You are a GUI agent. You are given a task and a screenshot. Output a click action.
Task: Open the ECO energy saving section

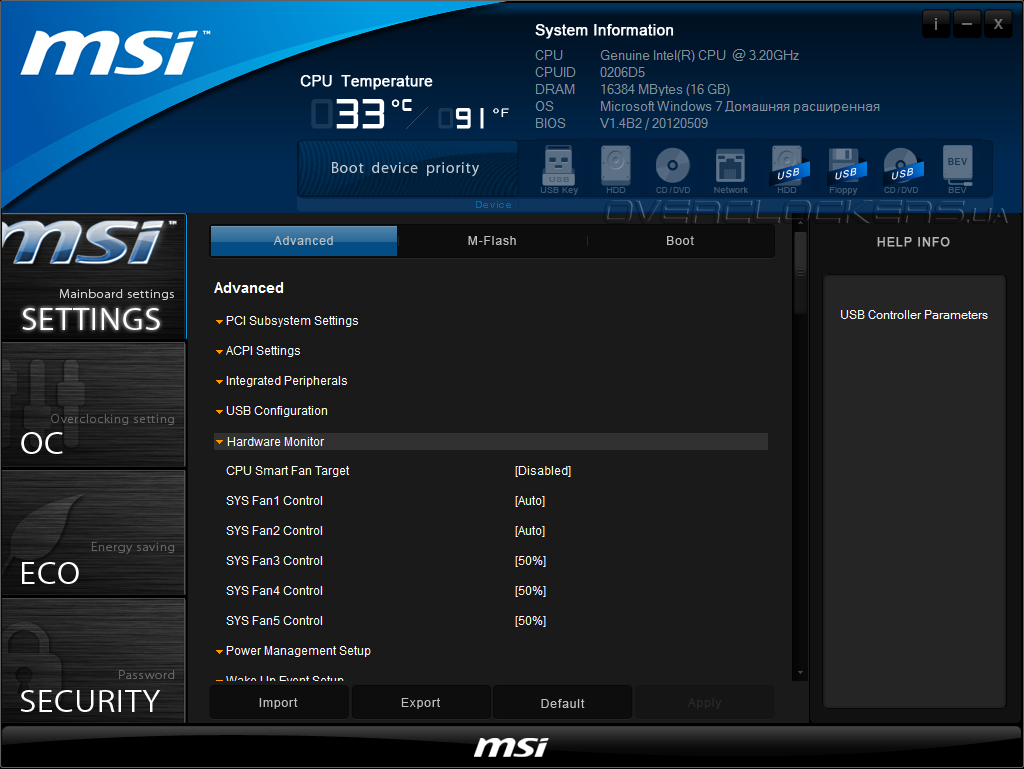point(93,533)
